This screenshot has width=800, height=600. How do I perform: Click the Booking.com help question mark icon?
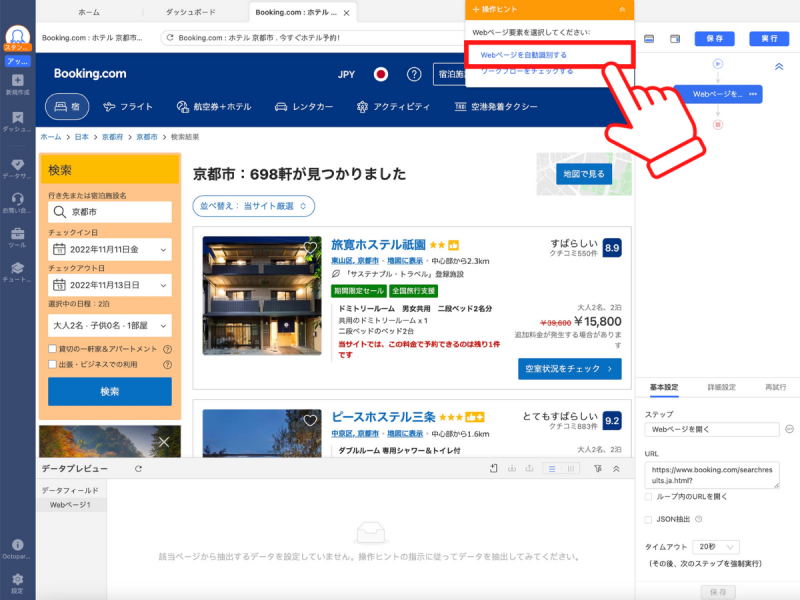pyautogui.click(x=414, y=74)
